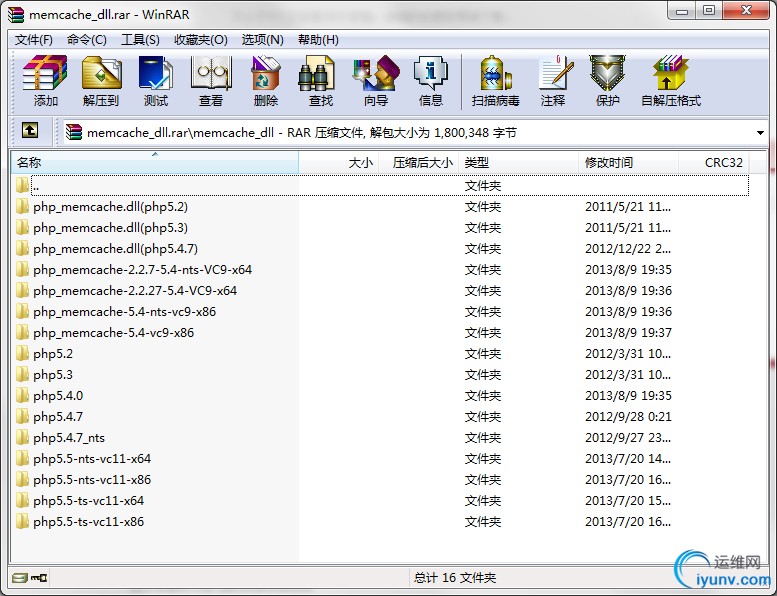
Task: Click the date 2012/9/28 0:21
Action: tap(628, 417)
